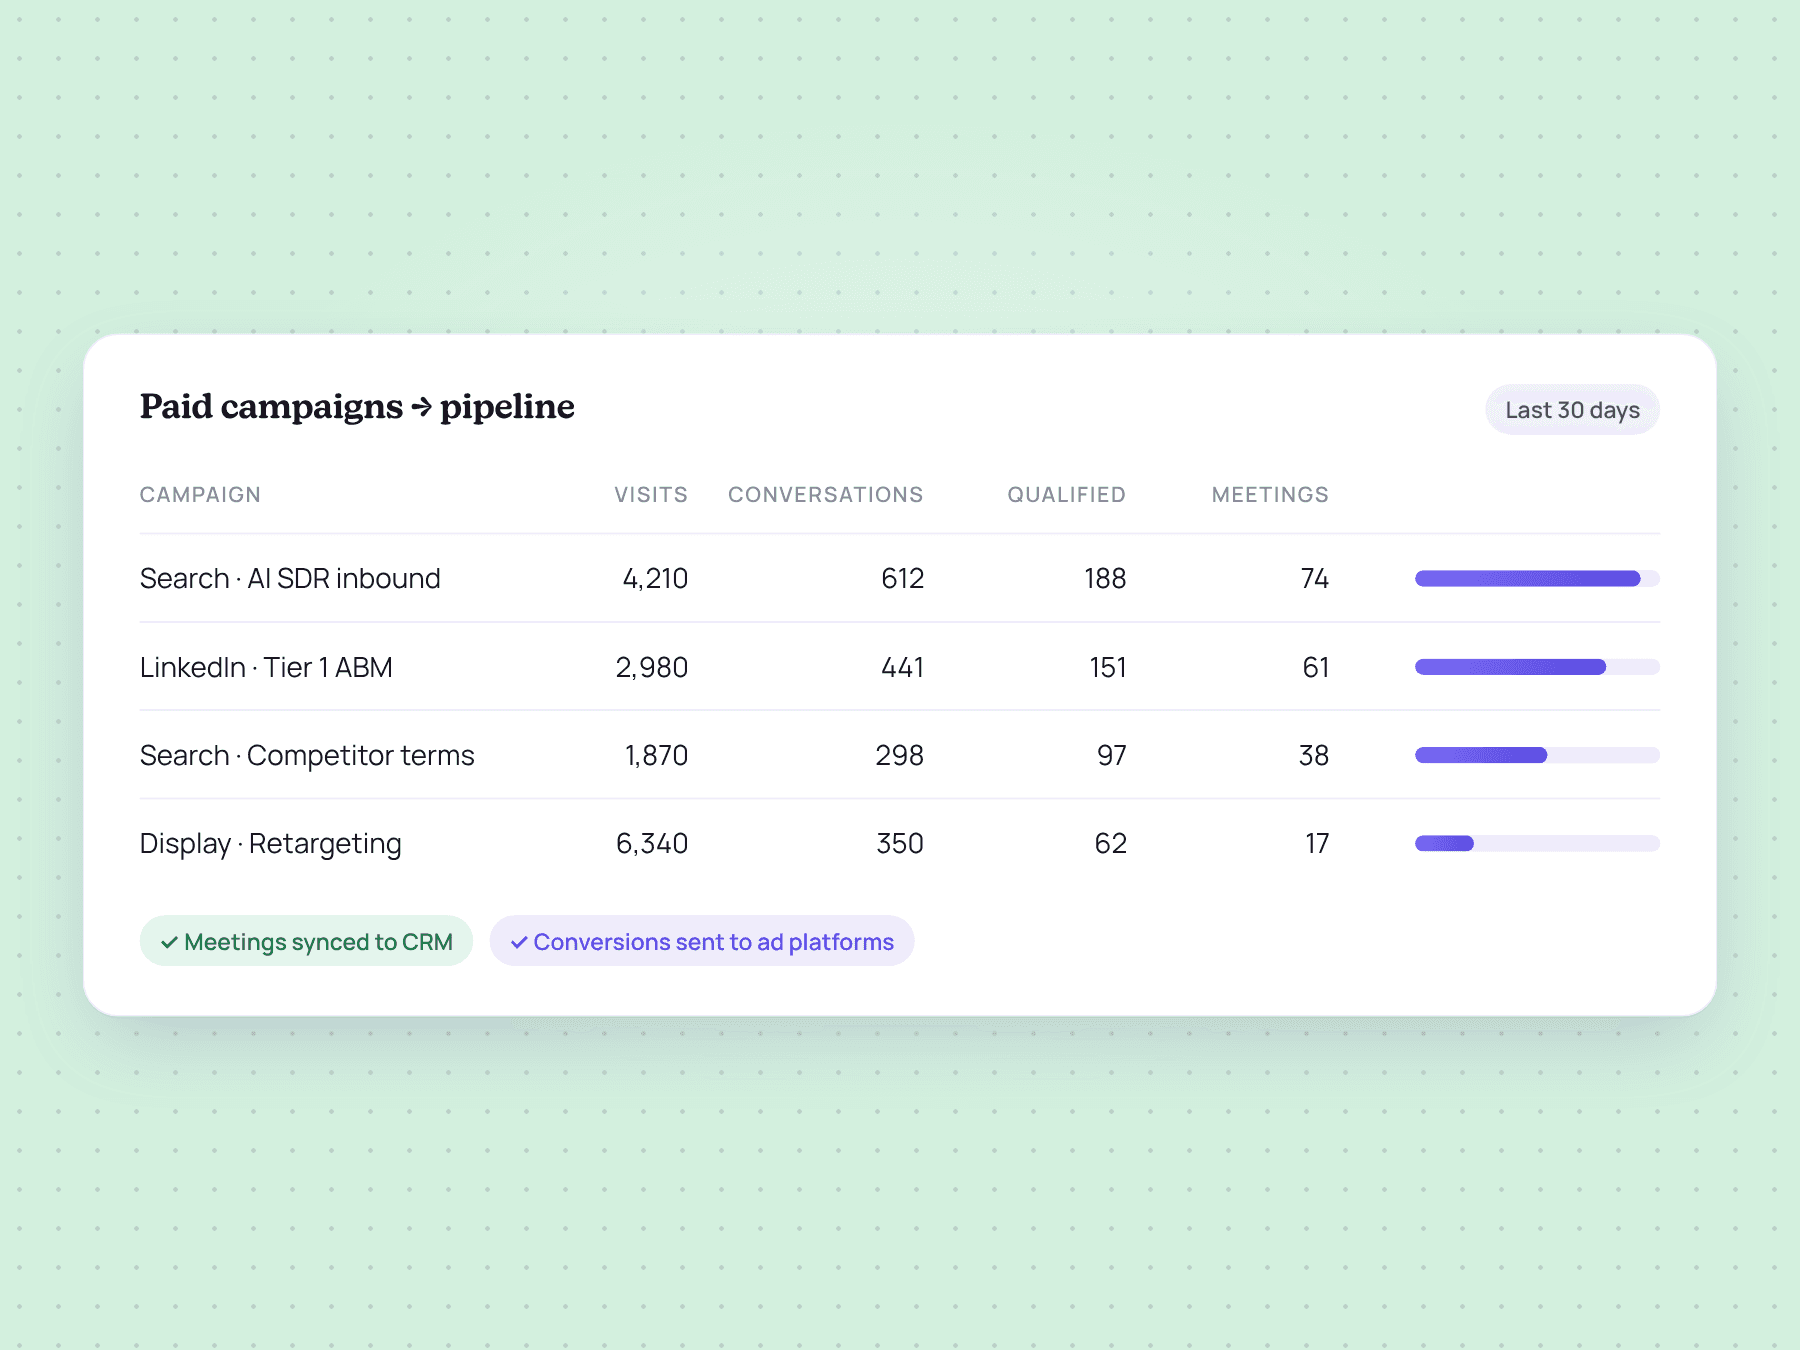Click the 441 conversations value

pos(902,668)
